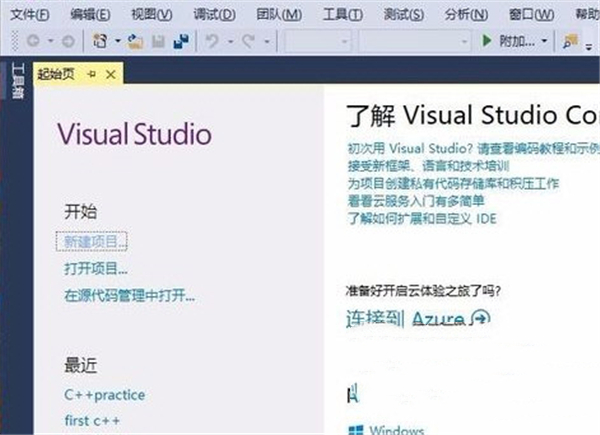The image size is (600, 435).
Task: Click the undo toolbar icon
Action: 212,41
